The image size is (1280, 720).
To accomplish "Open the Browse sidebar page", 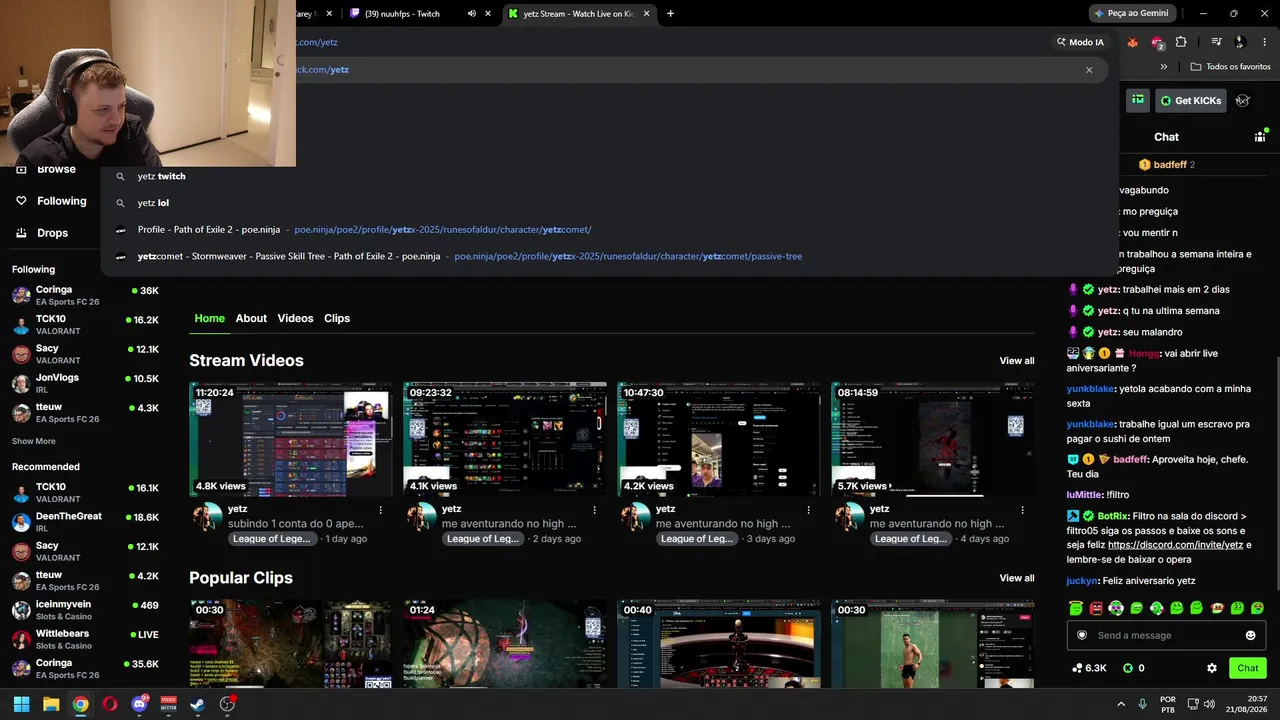I will tap(46, 170).
